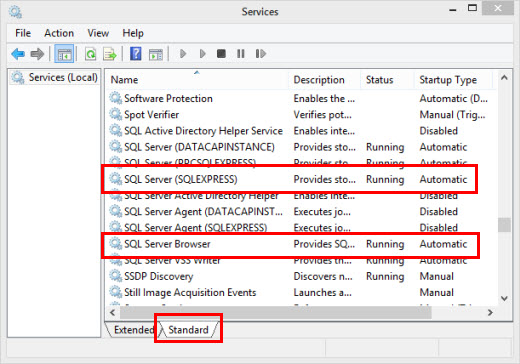Click the second Start Service play icon

(x=202, y=53)
